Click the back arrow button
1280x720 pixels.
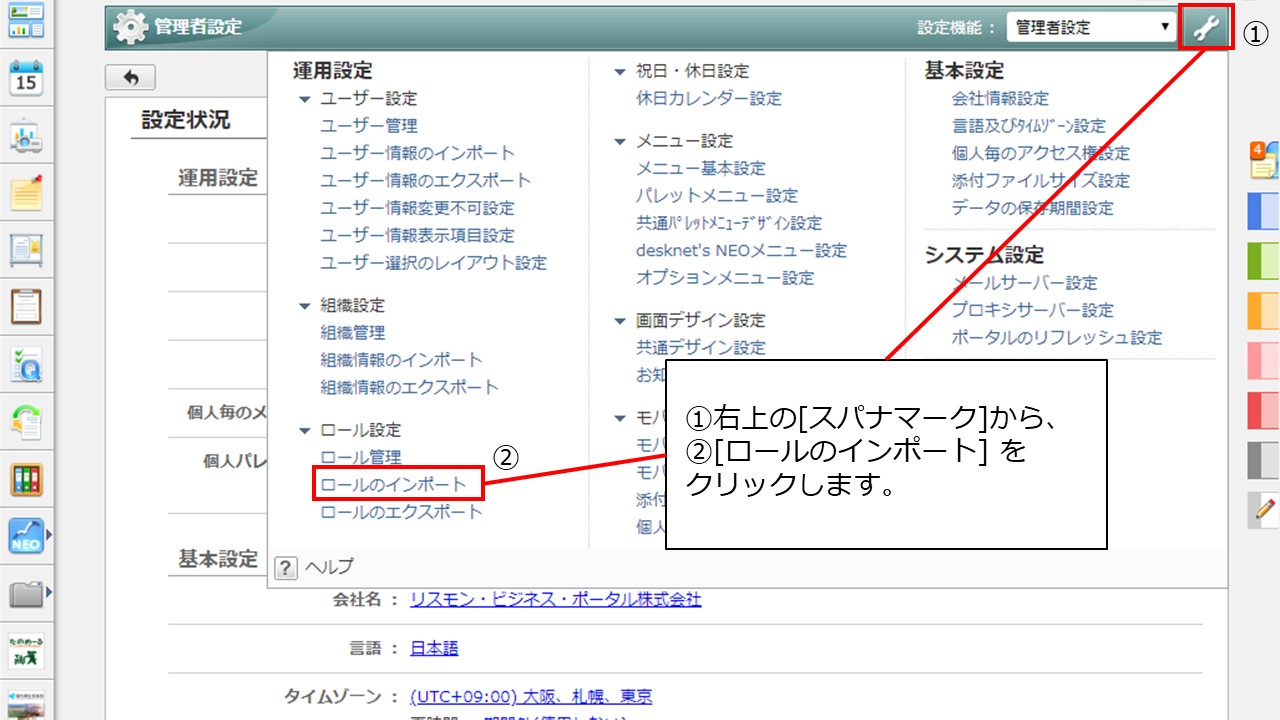coord(130,78)
